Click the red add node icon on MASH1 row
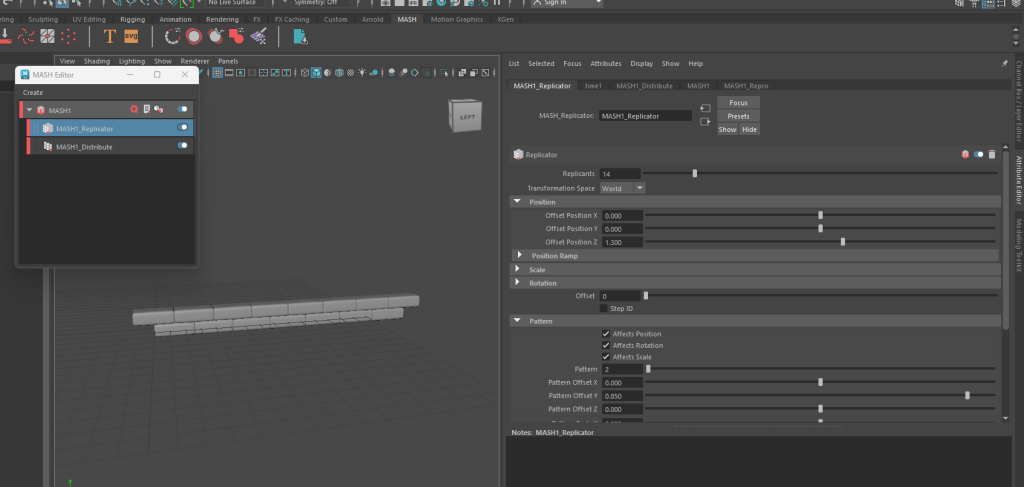 pos(135,110)
